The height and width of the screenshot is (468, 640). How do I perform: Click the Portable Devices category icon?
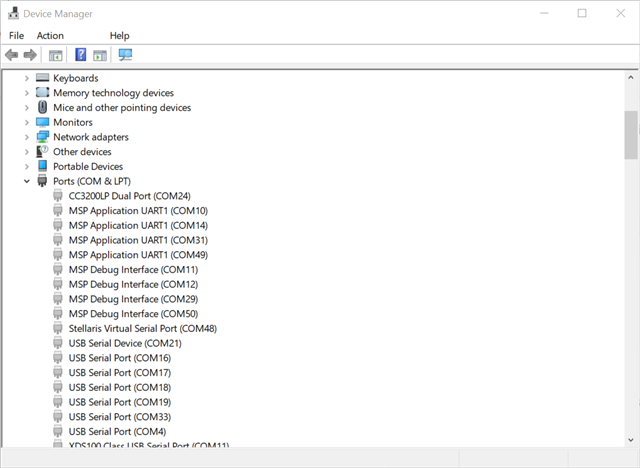coord(42,166)
